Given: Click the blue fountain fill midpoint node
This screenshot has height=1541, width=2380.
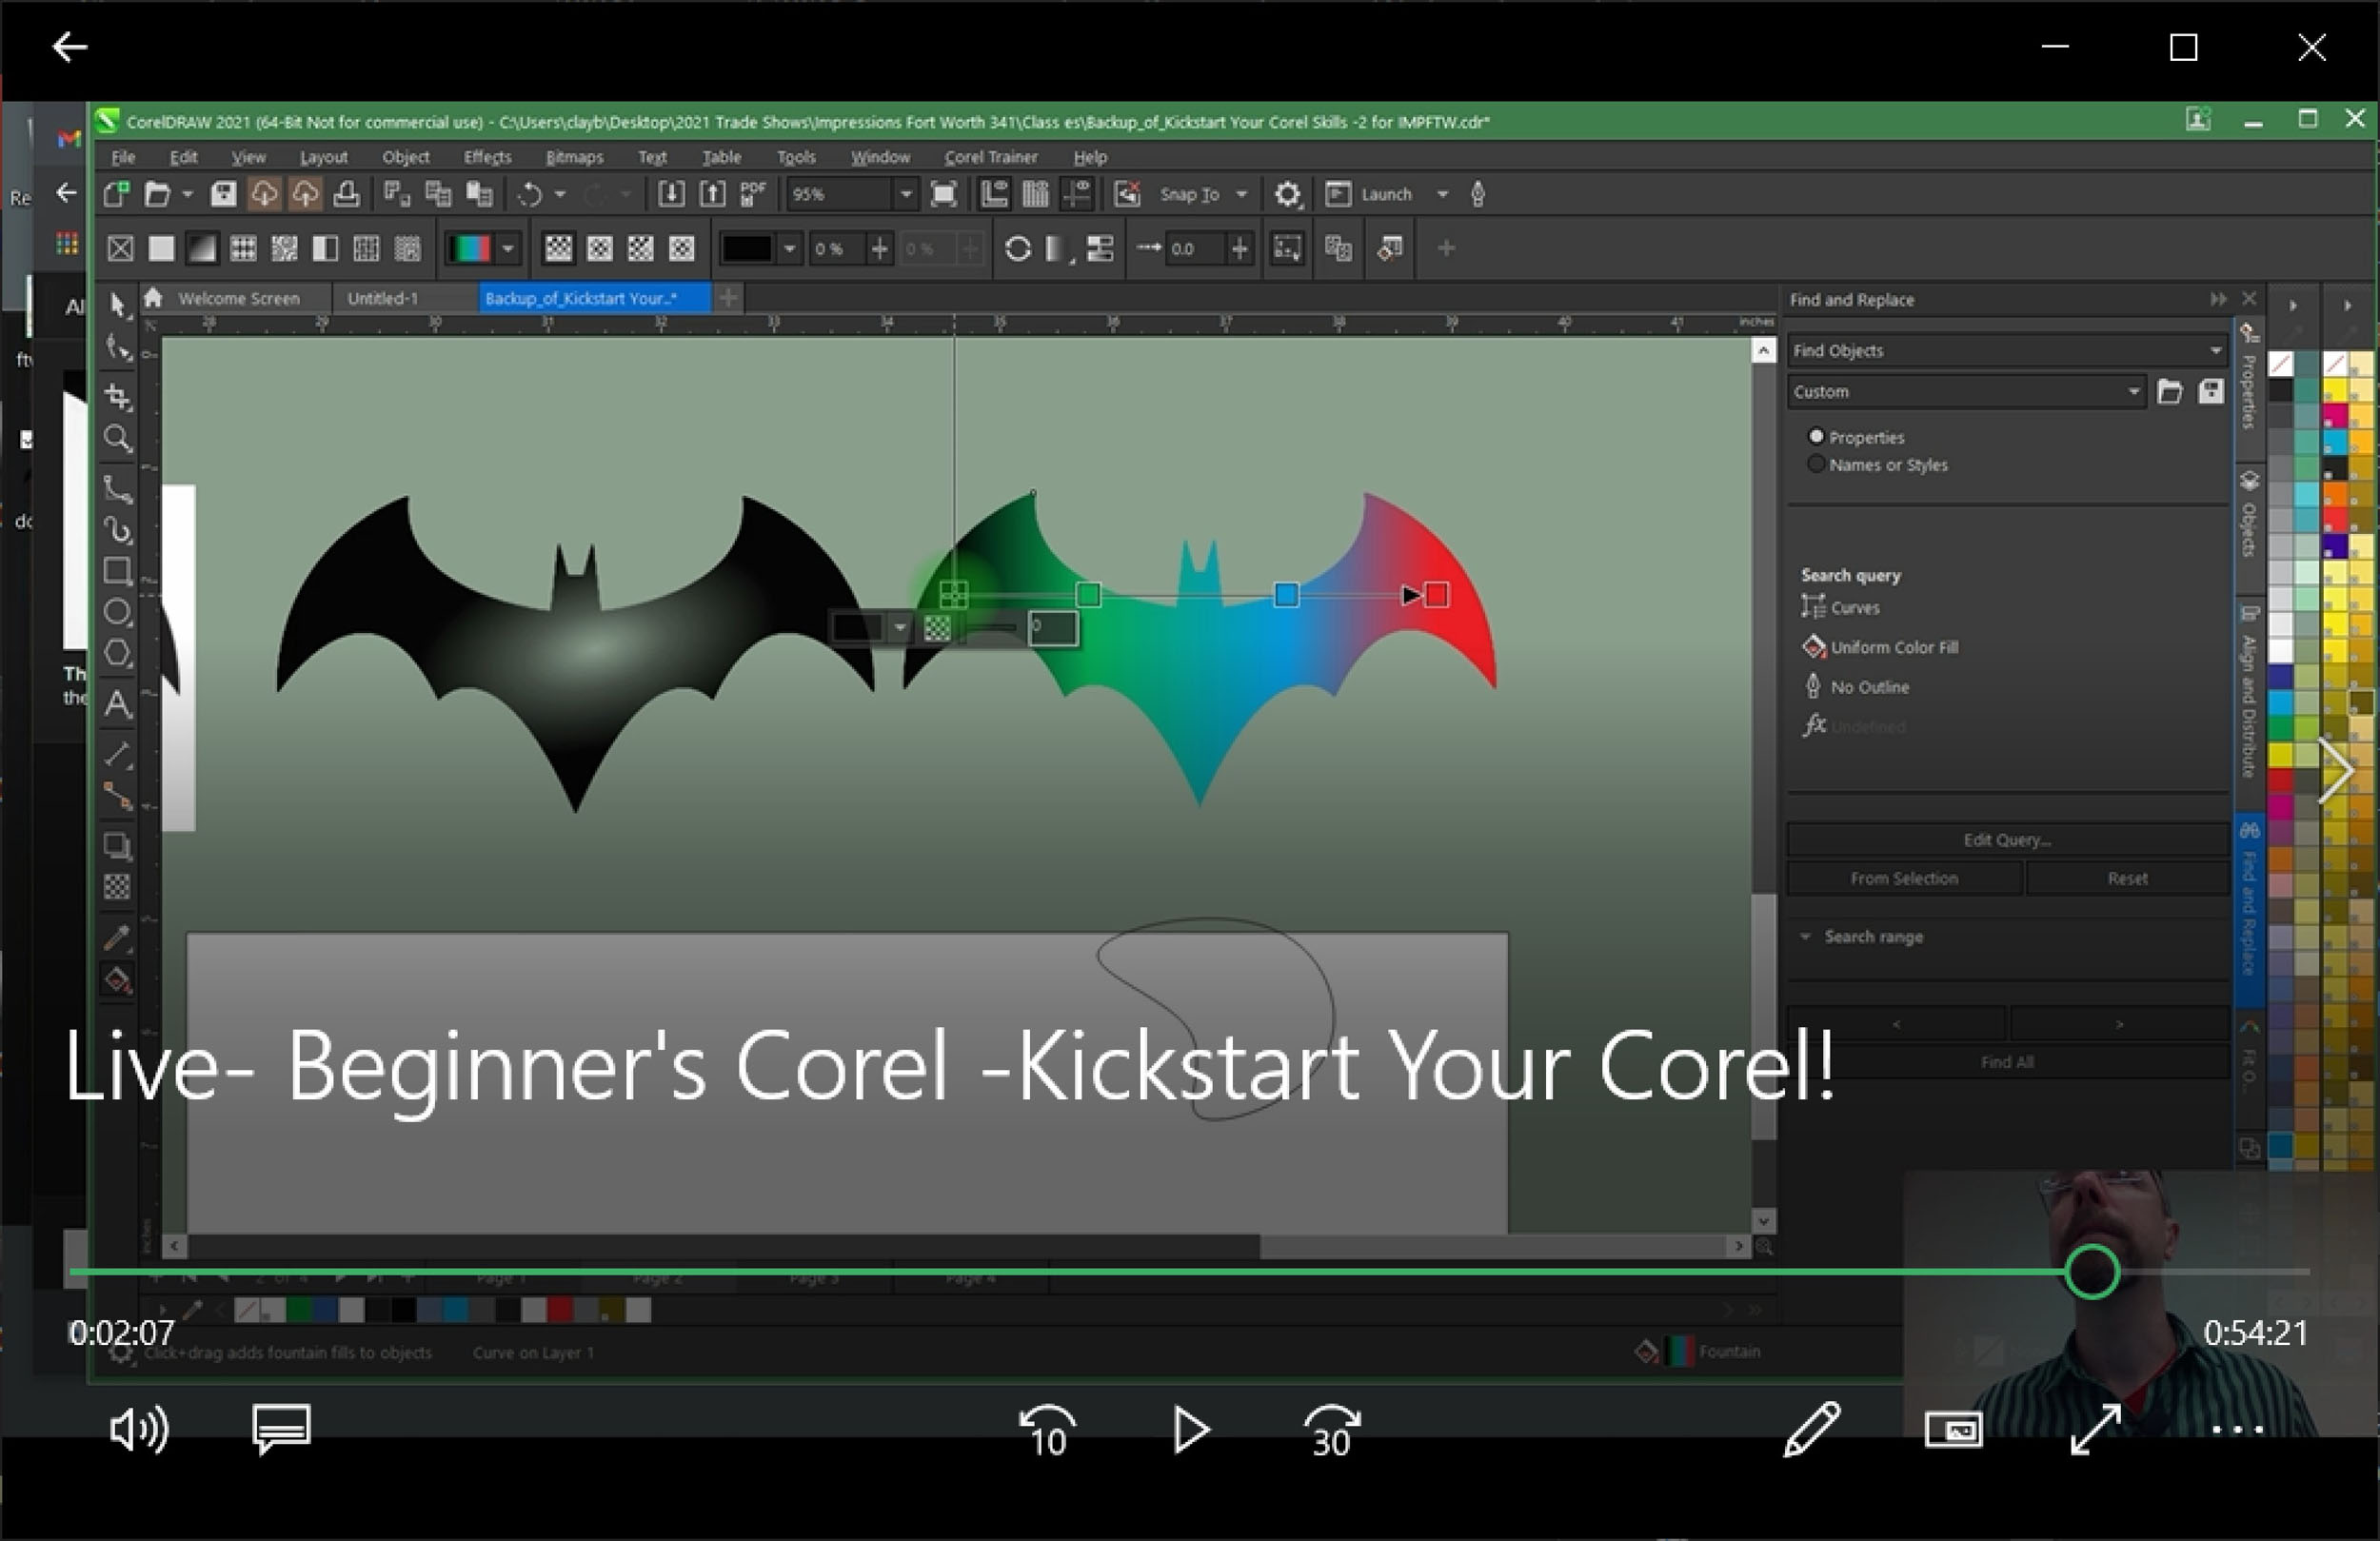Looking at the screenshot, I should click(1286, 595).
